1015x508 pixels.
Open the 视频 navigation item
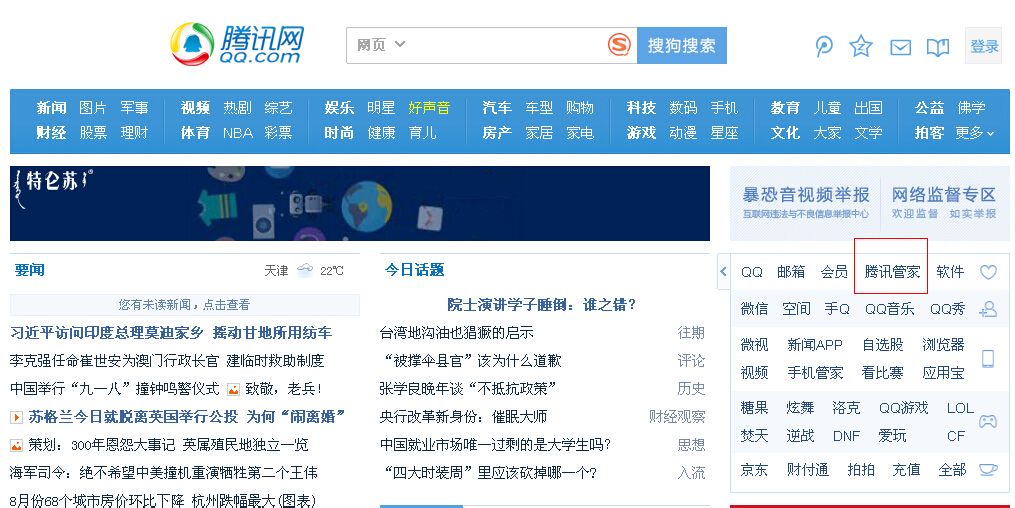[x=195, y=107]
